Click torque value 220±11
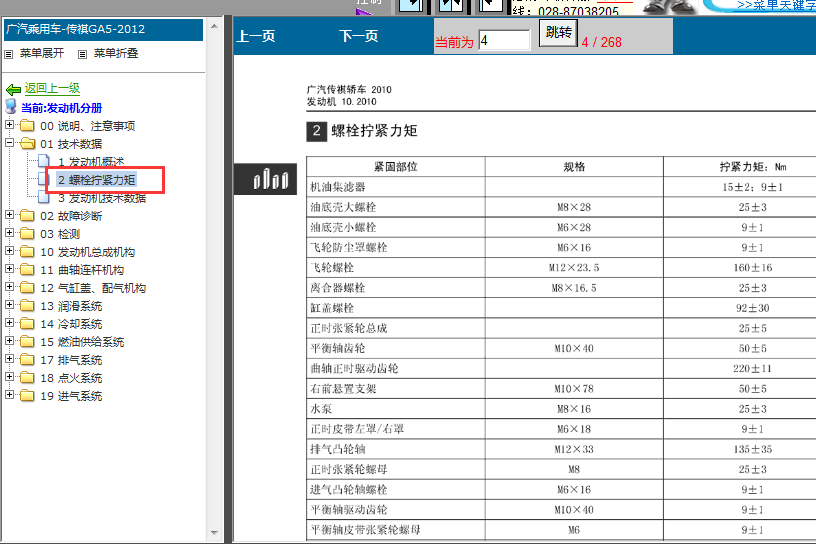The image size is (816, 544). (x=753, y=369)
